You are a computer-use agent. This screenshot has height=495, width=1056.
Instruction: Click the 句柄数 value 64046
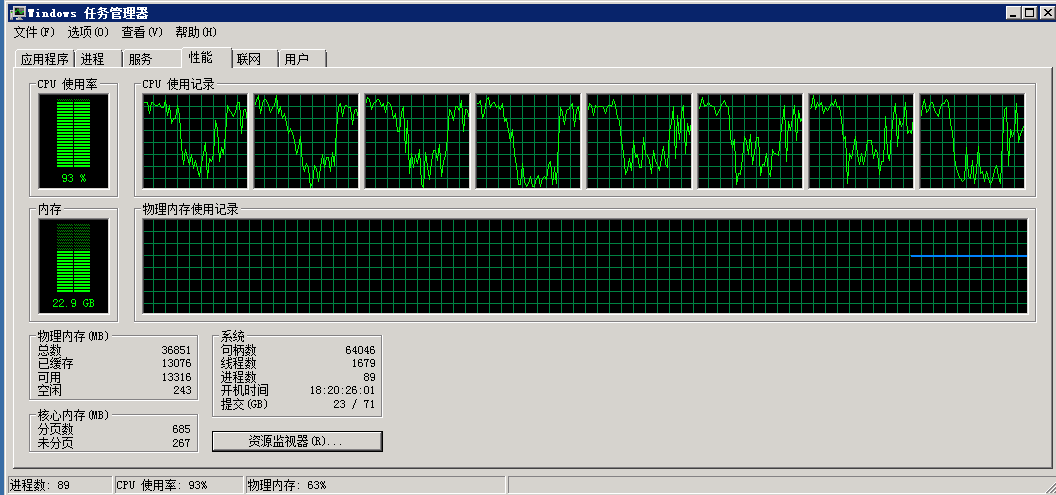point(360,350)
